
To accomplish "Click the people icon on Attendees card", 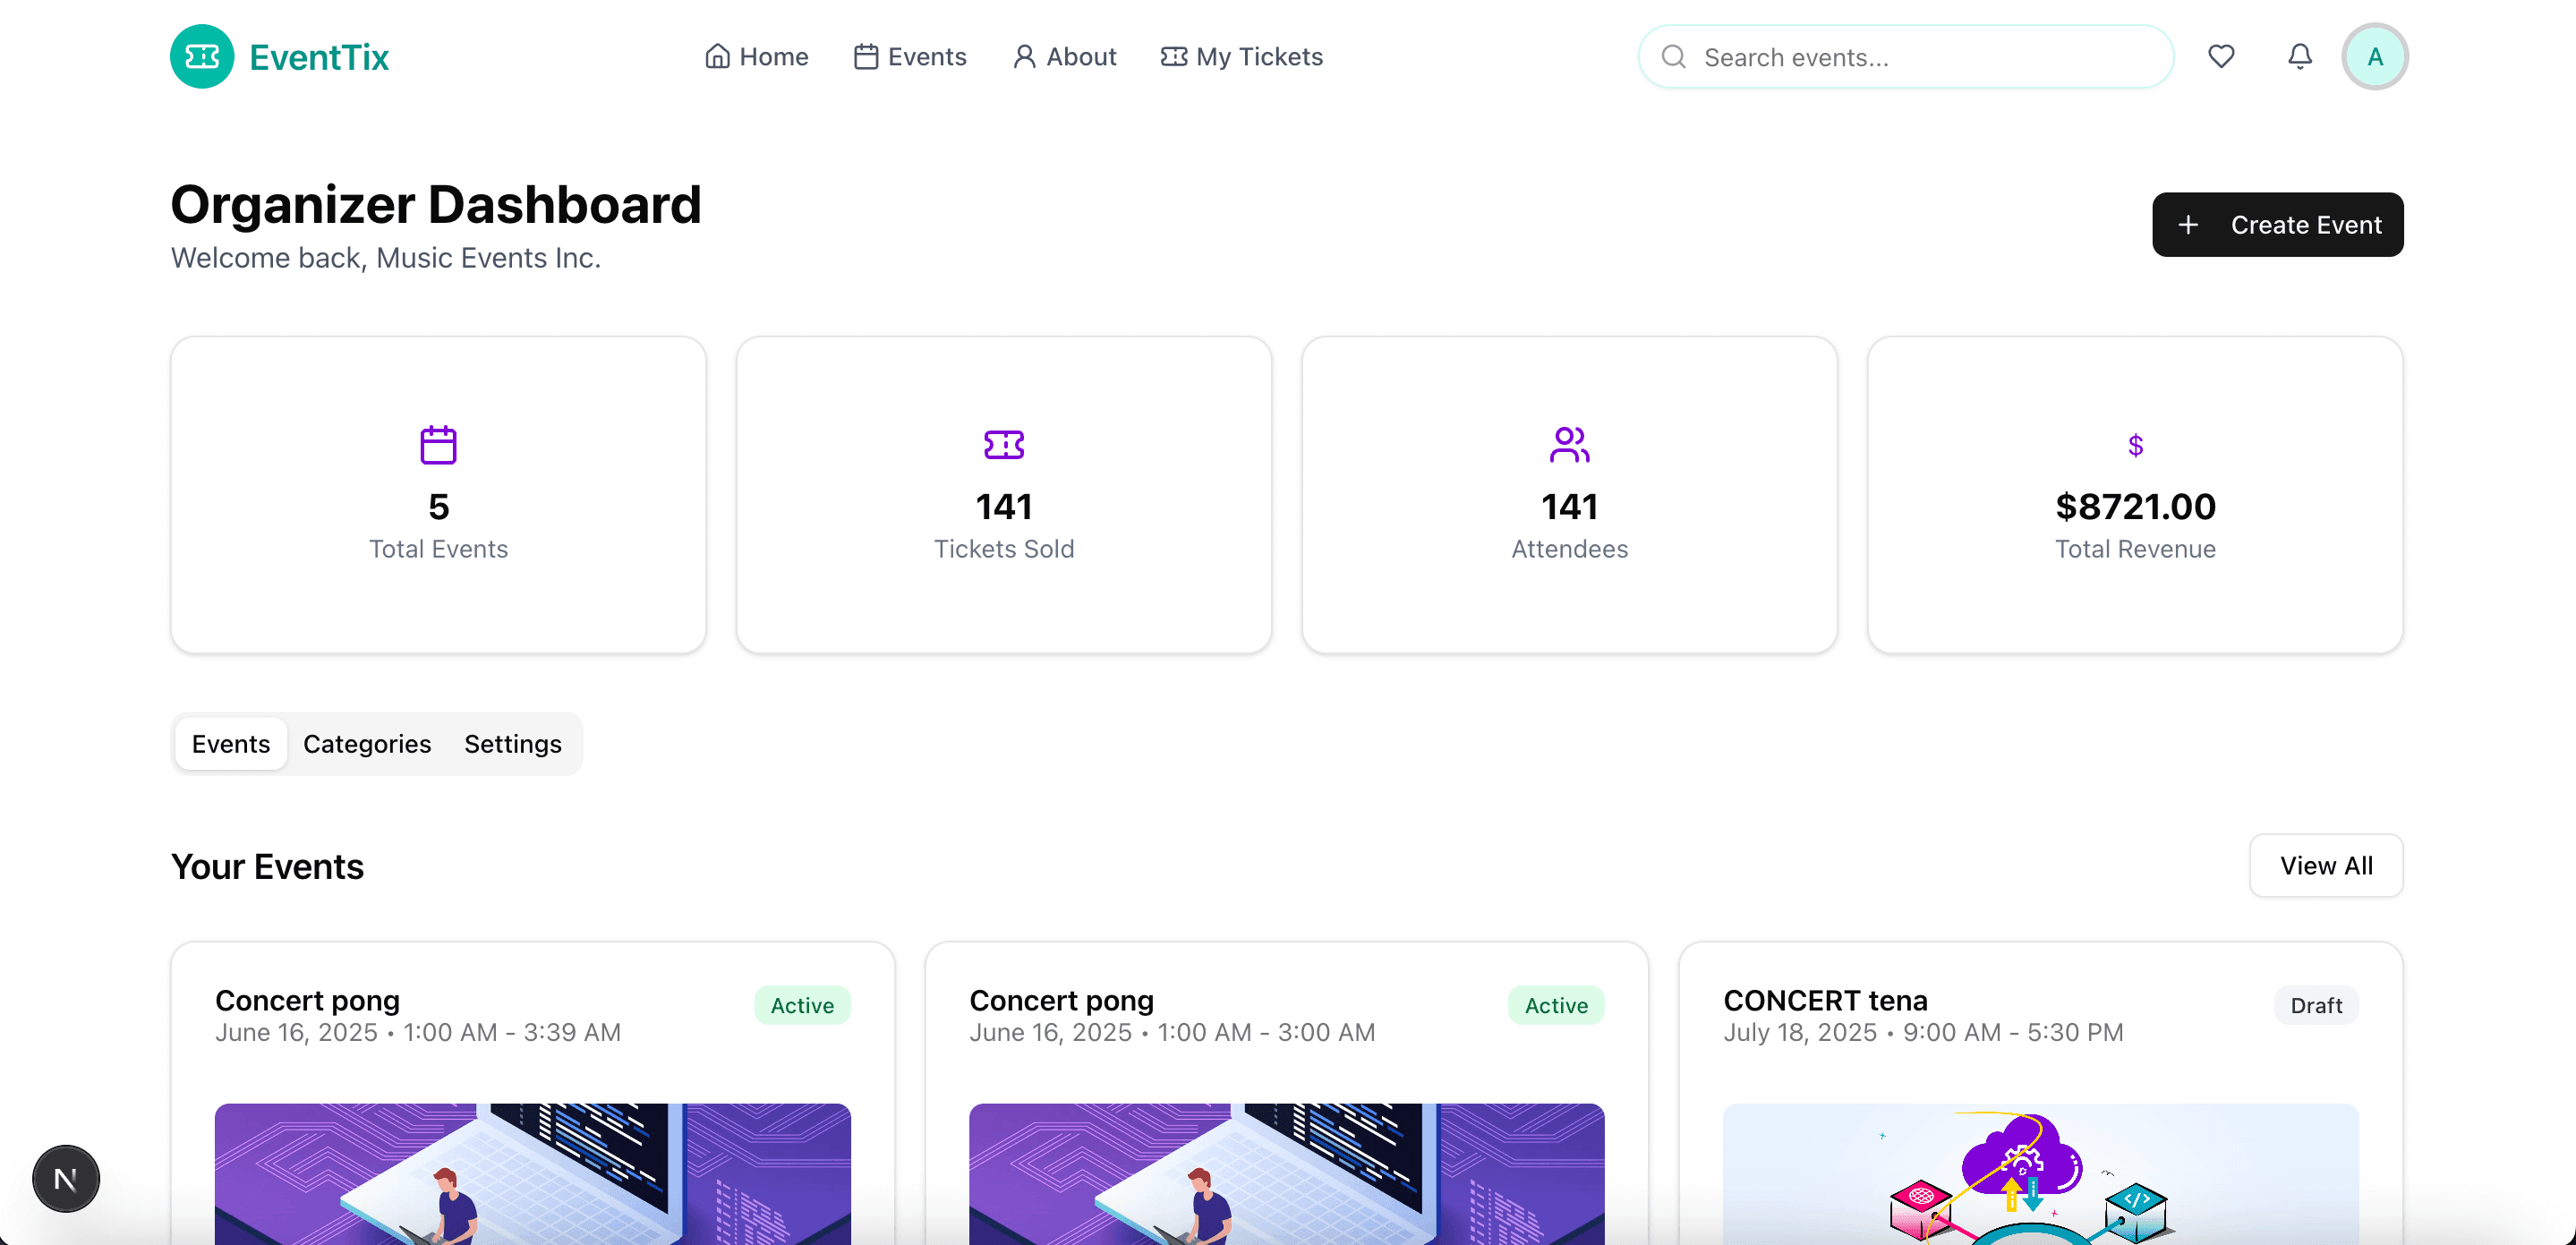I will click(x=1569, y=445).
